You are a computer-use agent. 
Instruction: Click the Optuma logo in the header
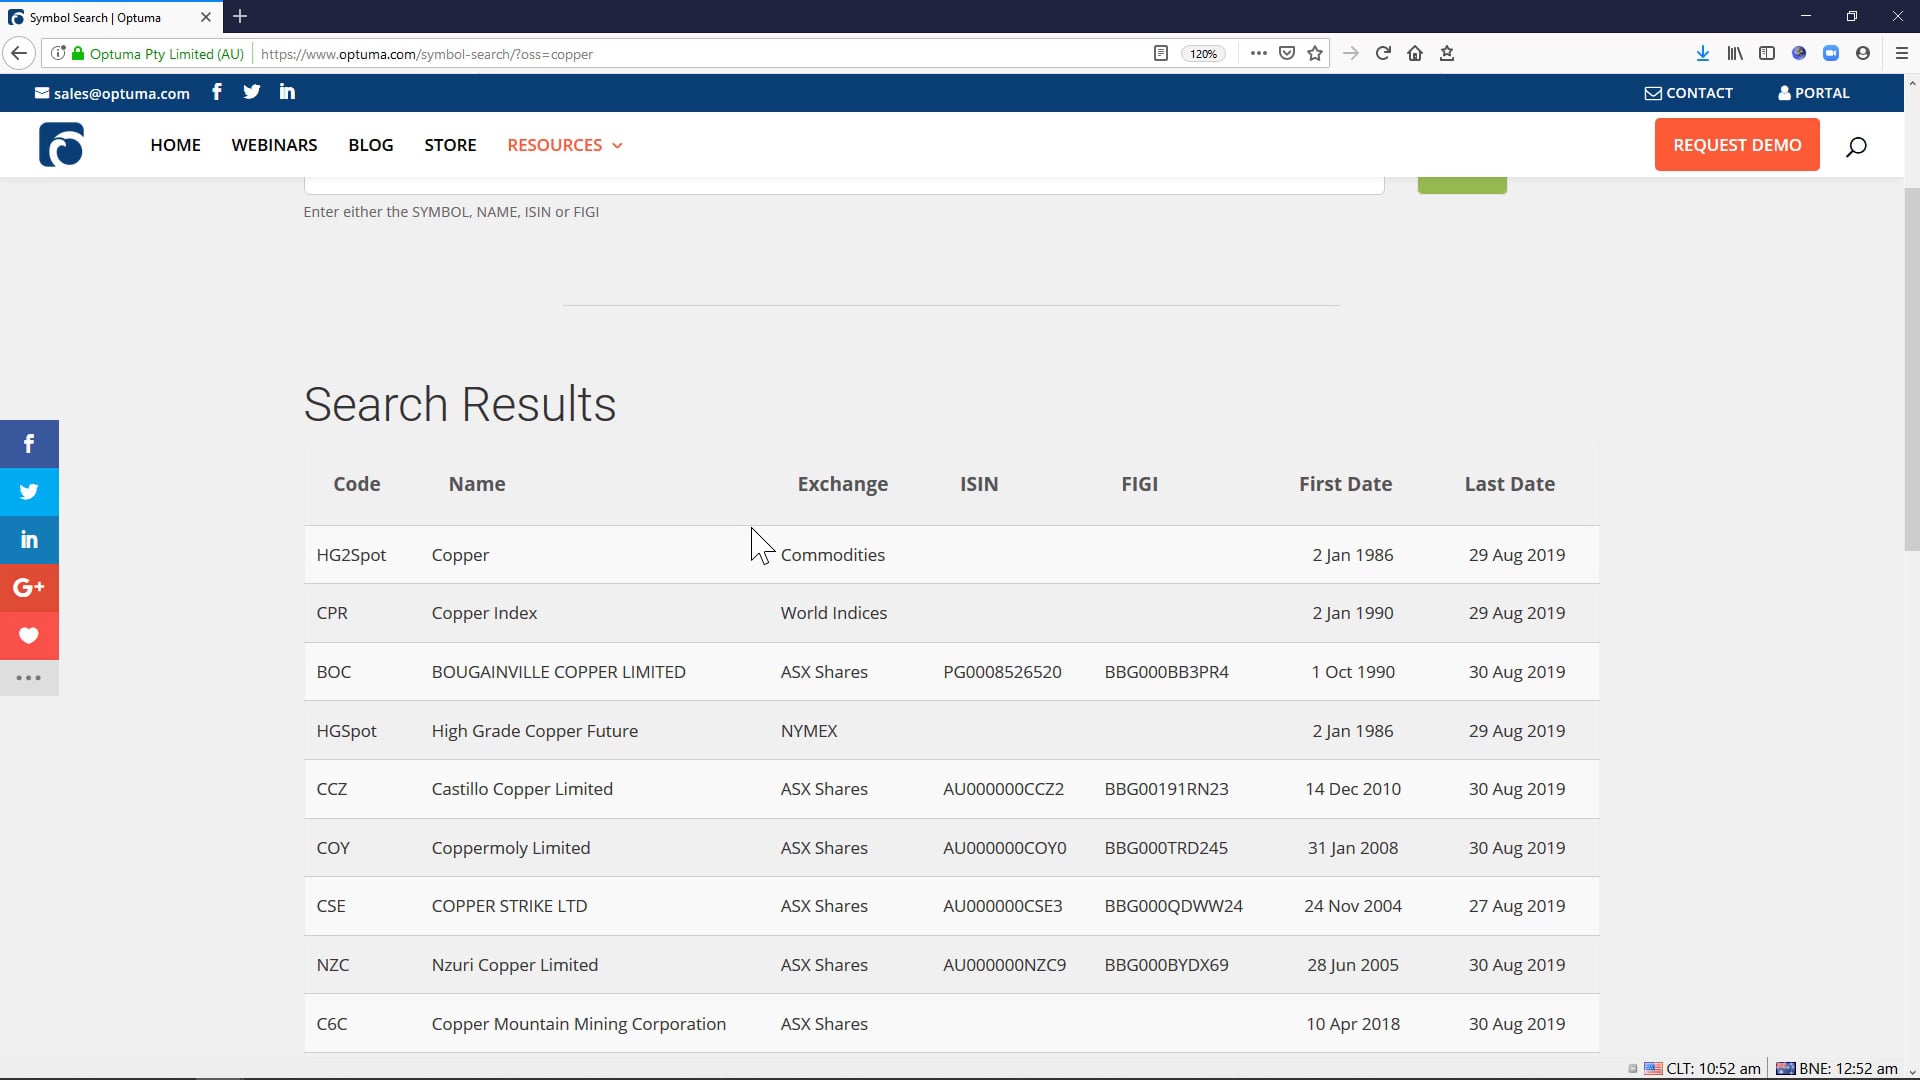point(61,145)
